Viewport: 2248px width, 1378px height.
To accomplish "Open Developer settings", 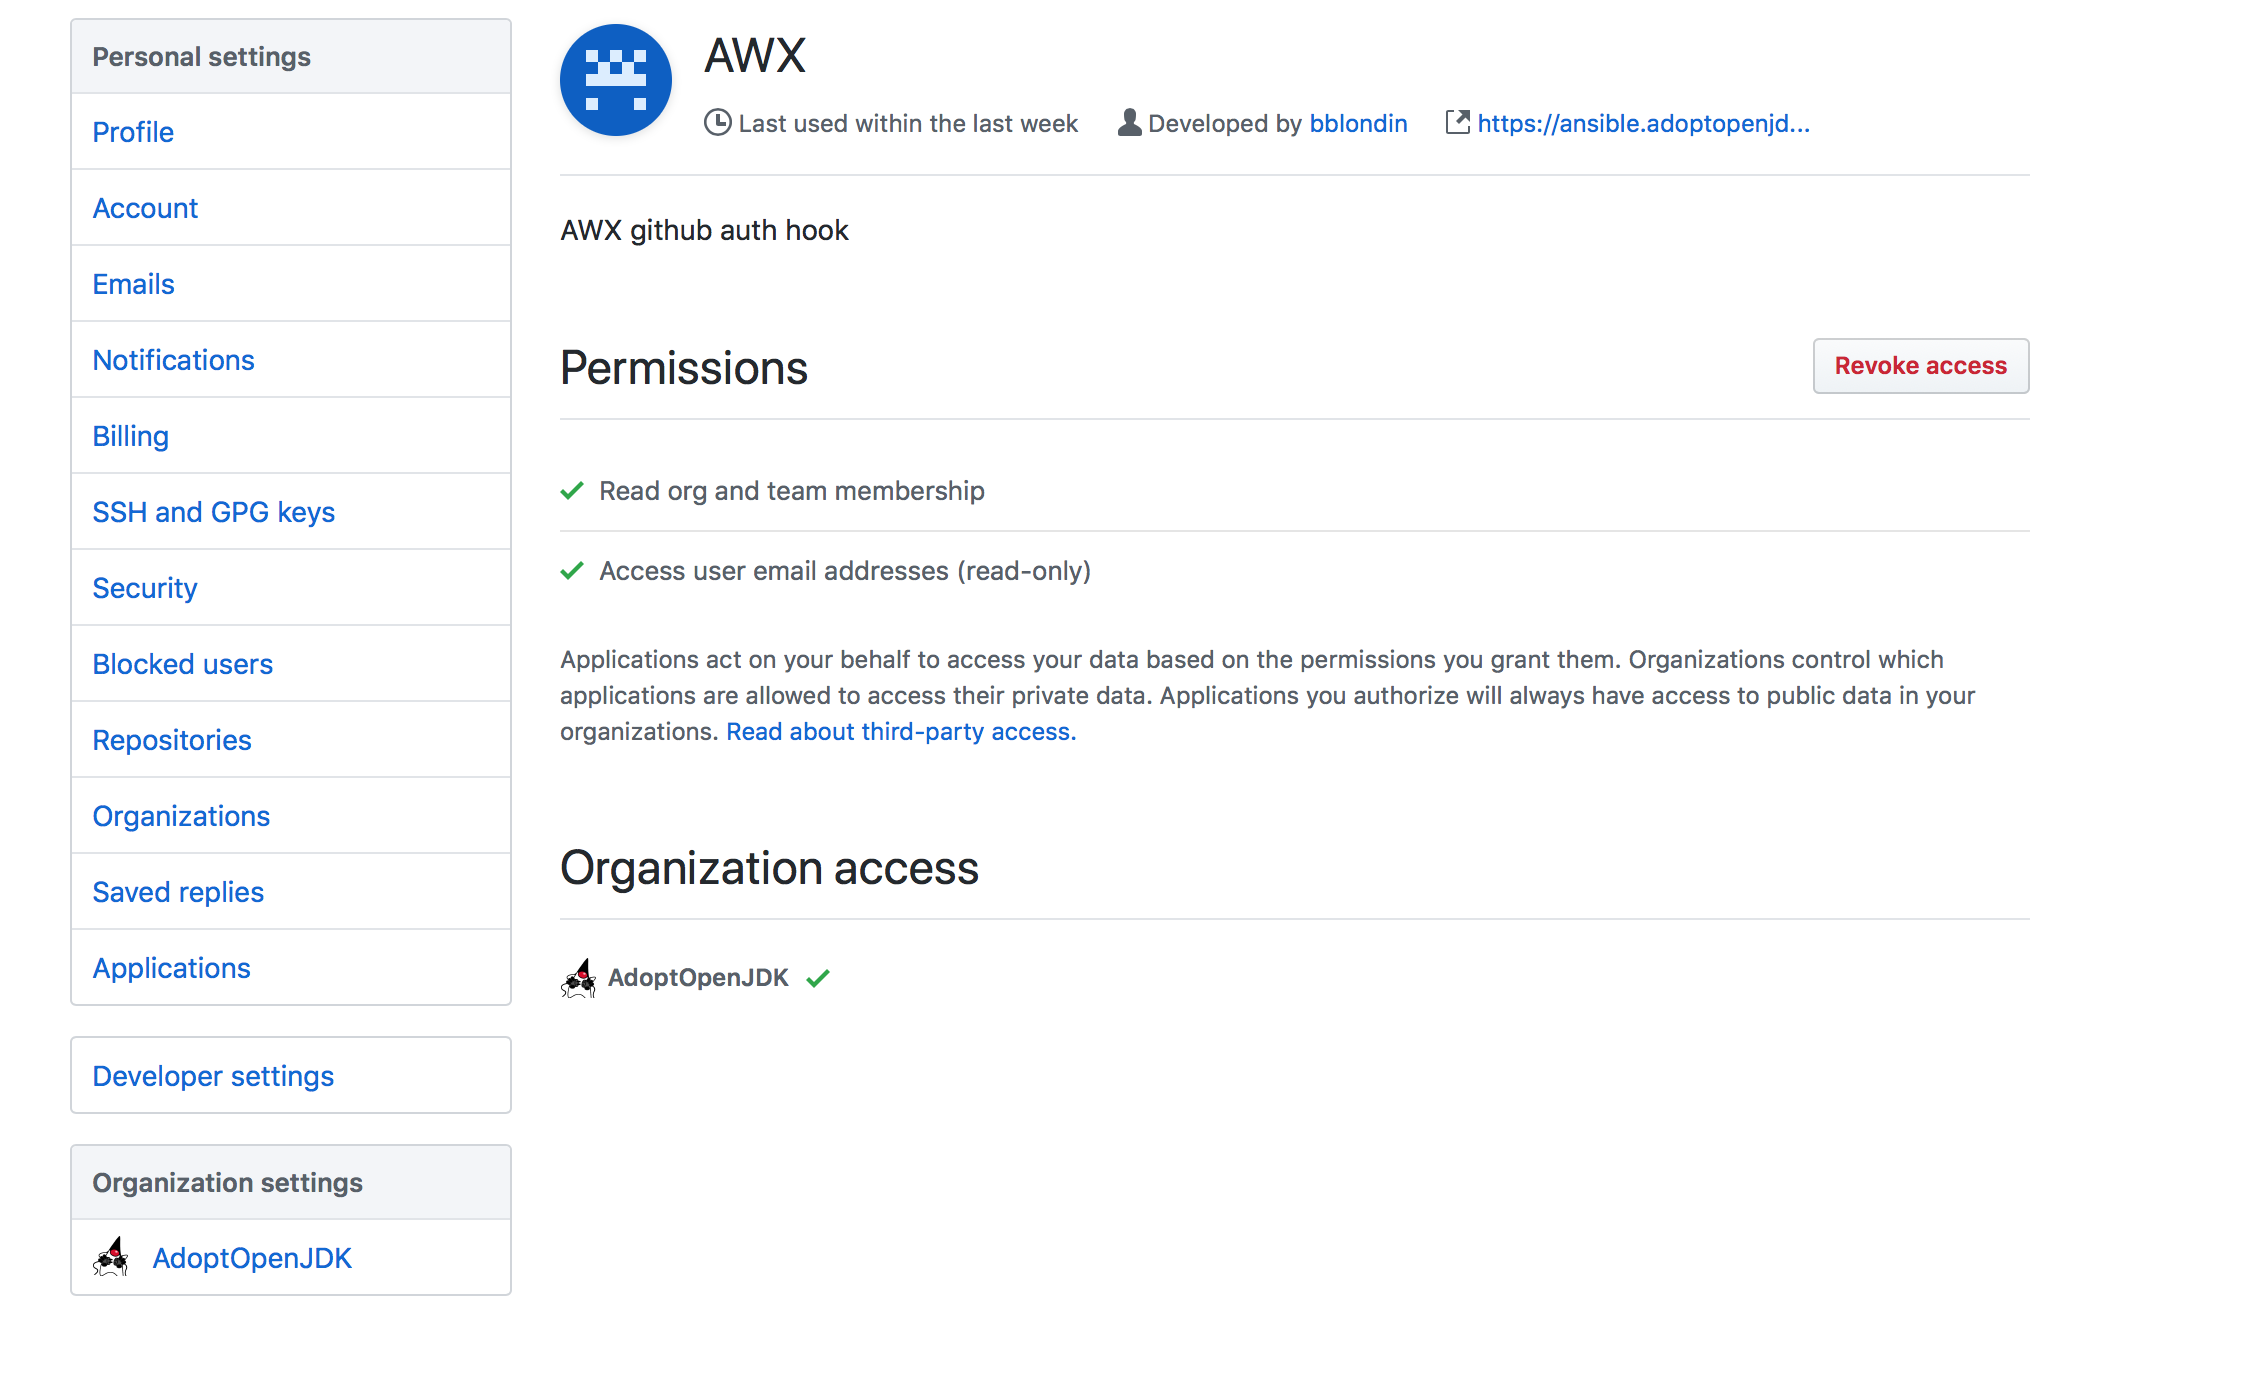I will (213, 1075).
